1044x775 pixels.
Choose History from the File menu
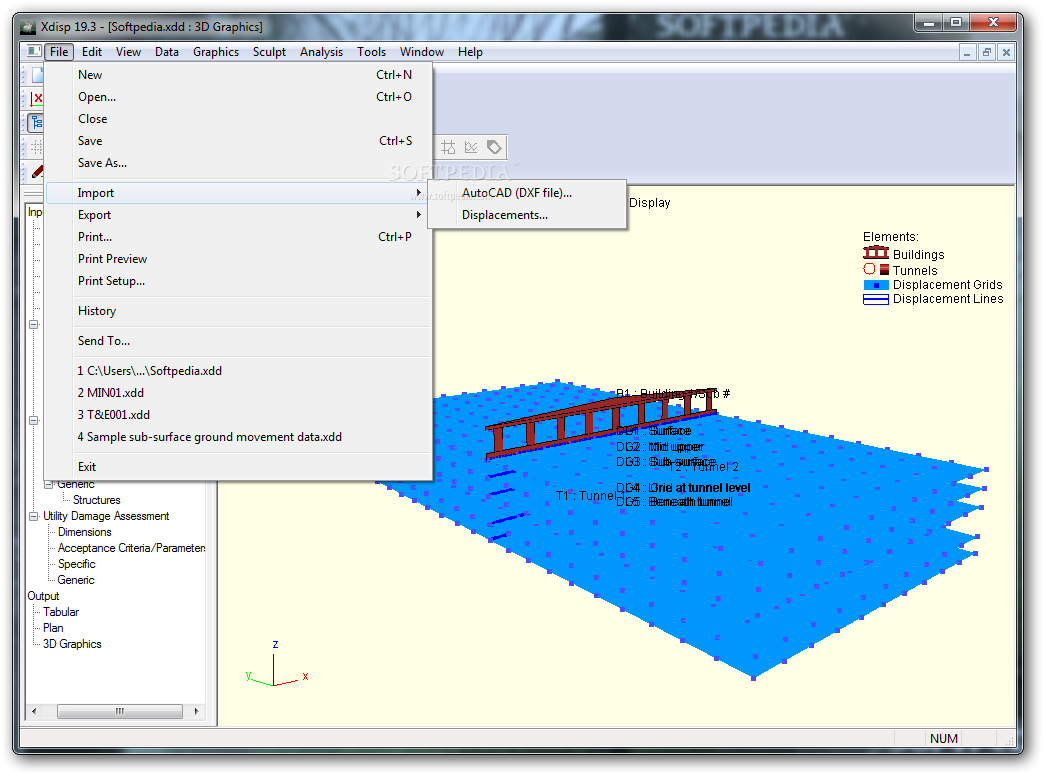[x=240, y=310]
